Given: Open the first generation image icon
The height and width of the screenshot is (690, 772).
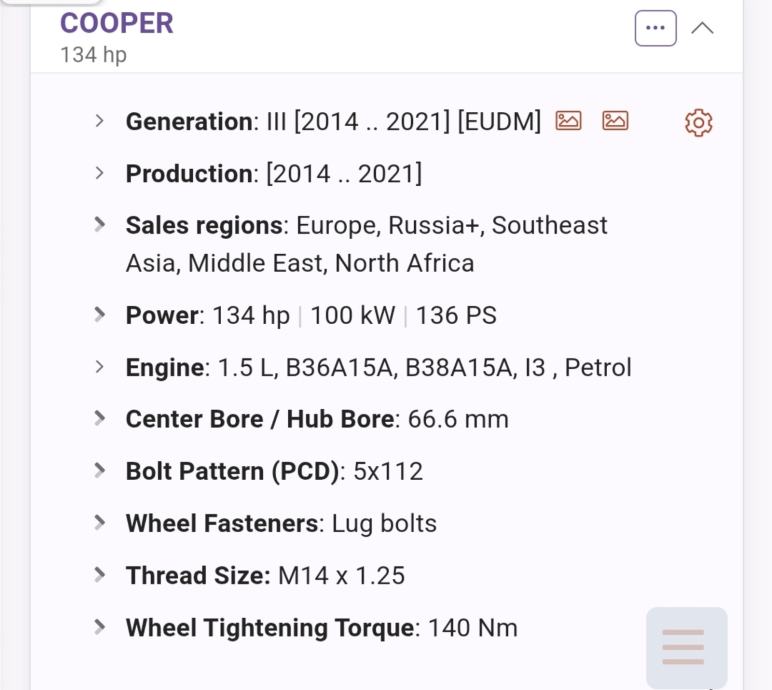Looking at the screenshot, I should [x=568, y=121].
